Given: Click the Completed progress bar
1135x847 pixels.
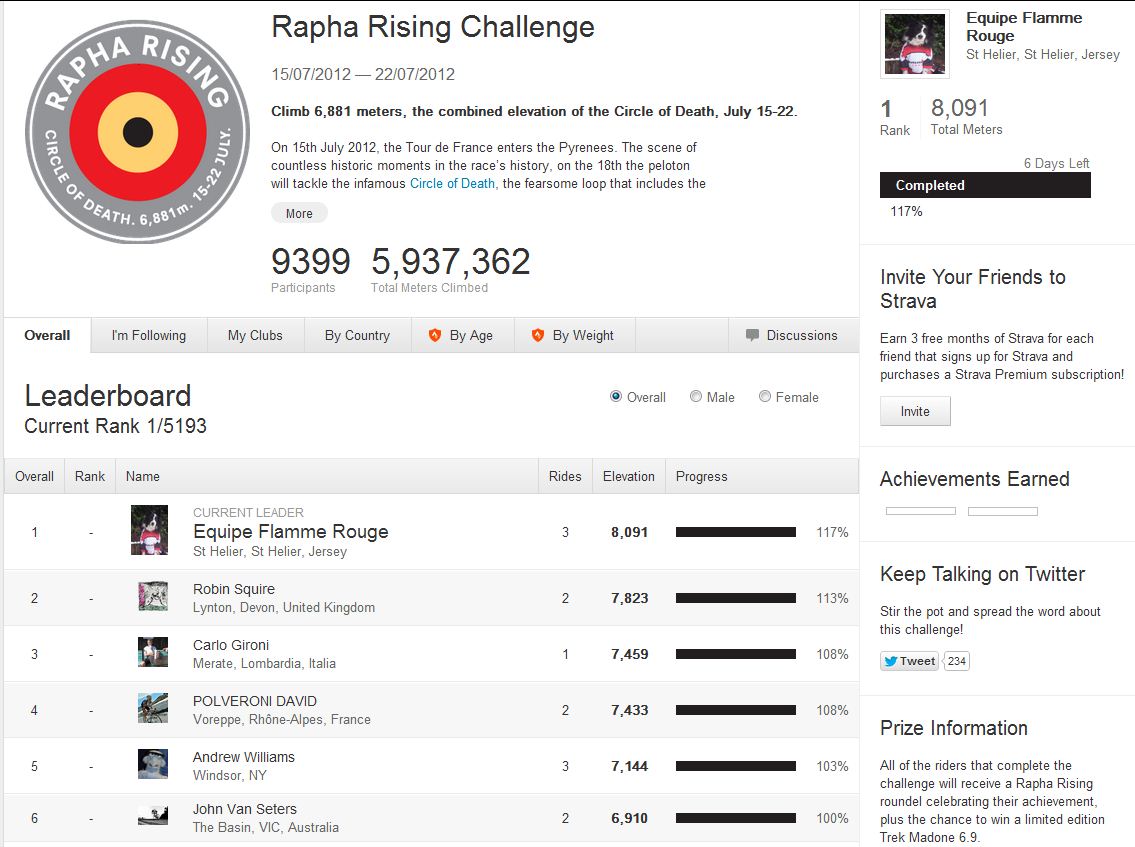Looking at the screenshot, I should point(985,185).
